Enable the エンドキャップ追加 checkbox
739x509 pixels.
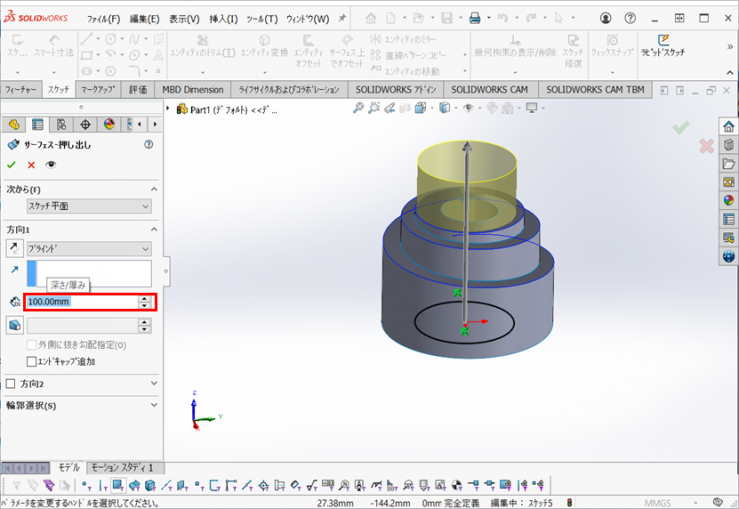click(x=31, y=361)
